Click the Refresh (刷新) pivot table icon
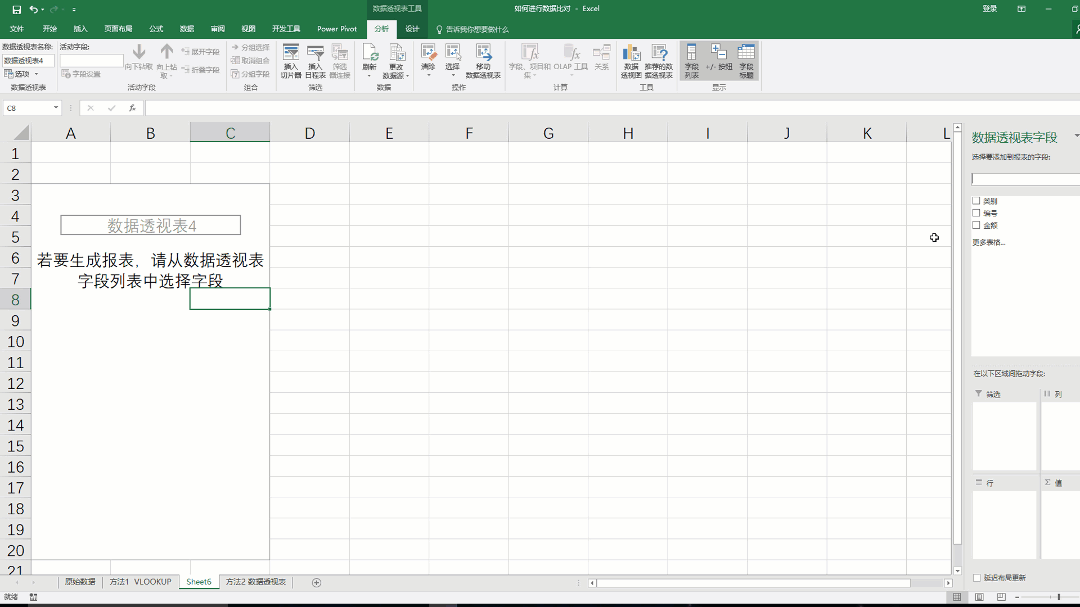This screenshot has height=607, width=1080. (x=369, y=58)
